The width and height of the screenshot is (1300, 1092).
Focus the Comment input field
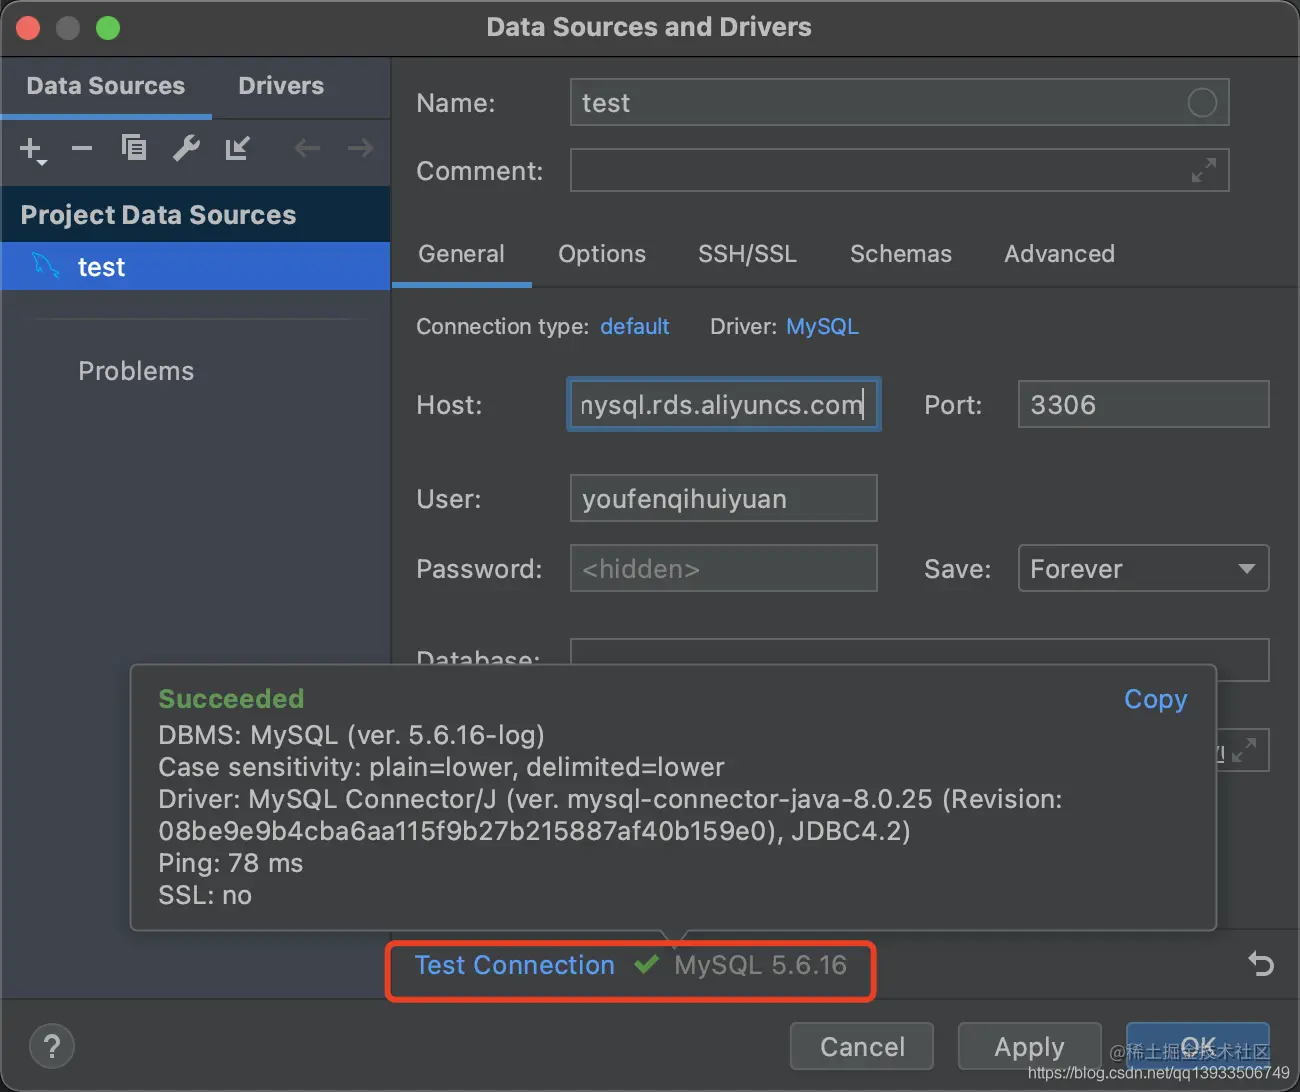(x=899, y=170)
